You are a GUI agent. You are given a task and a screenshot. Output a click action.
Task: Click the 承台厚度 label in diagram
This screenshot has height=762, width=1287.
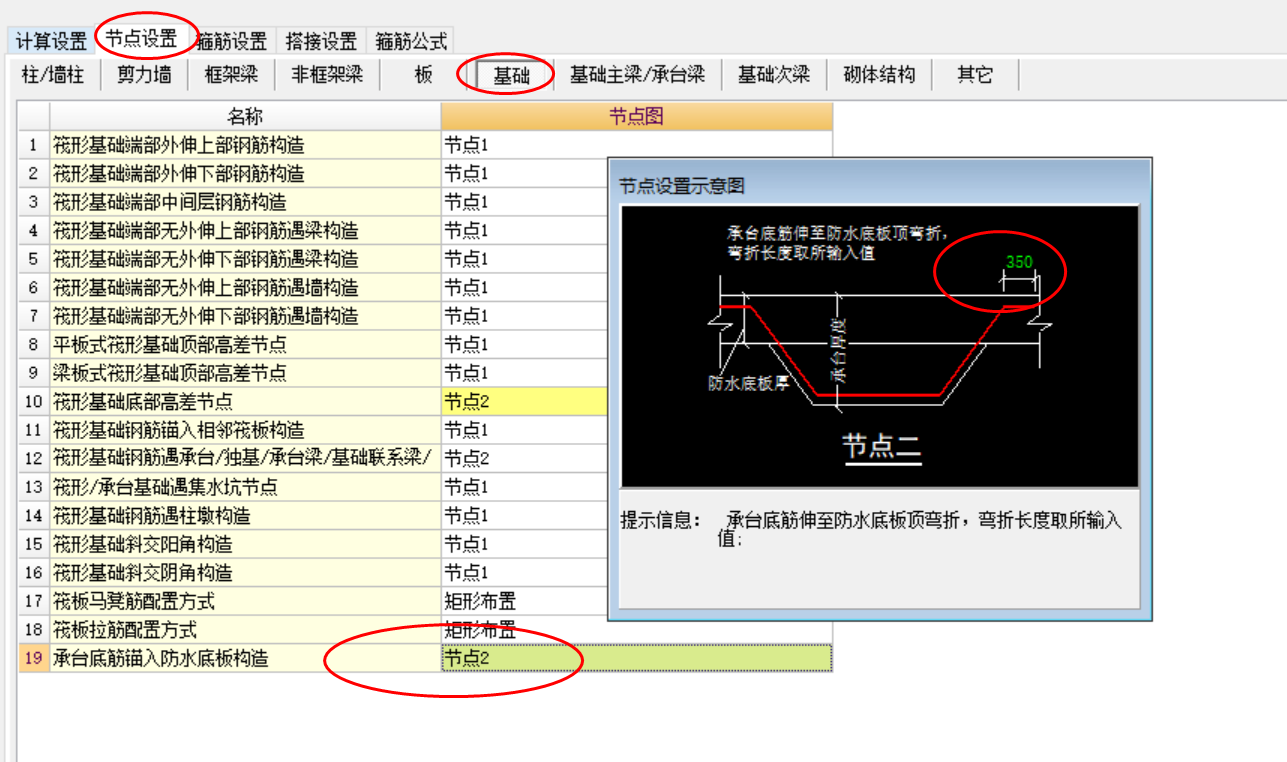[838, 352]
